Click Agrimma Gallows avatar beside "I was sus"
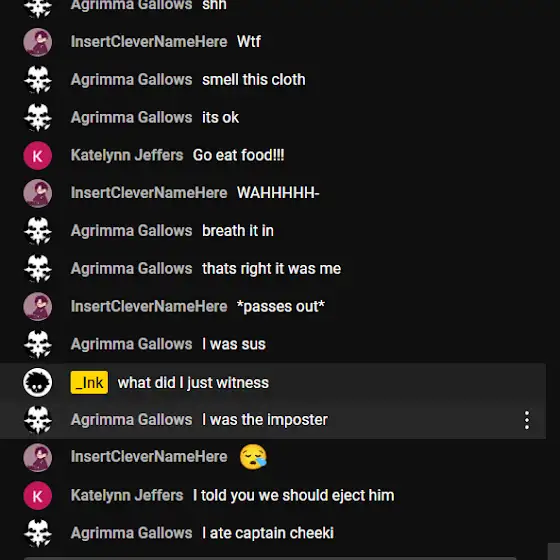Viewport: 560px width, 560px height. tap(38, 344)
